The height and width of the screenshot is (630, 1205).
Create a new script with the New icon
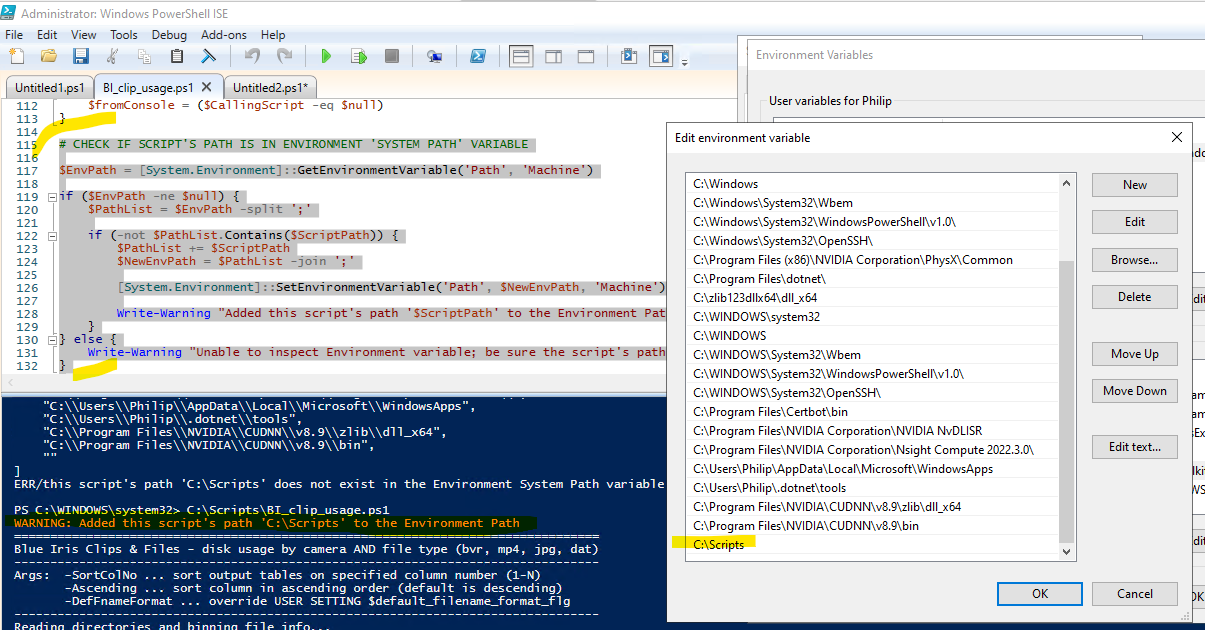(x=18, y=56)
